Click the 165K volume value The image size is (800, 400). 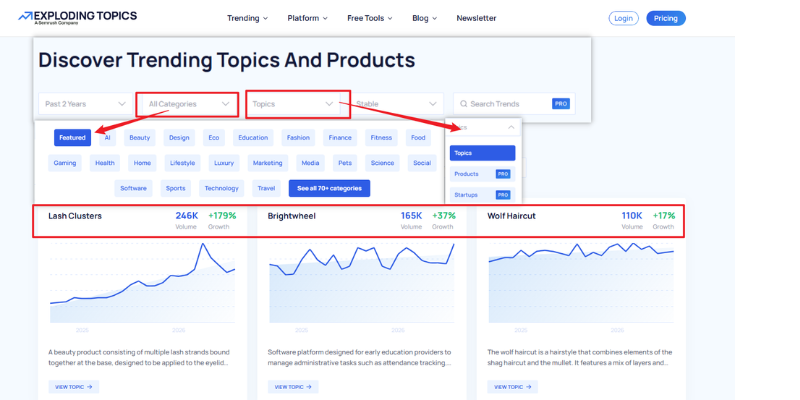pos(411,216)
